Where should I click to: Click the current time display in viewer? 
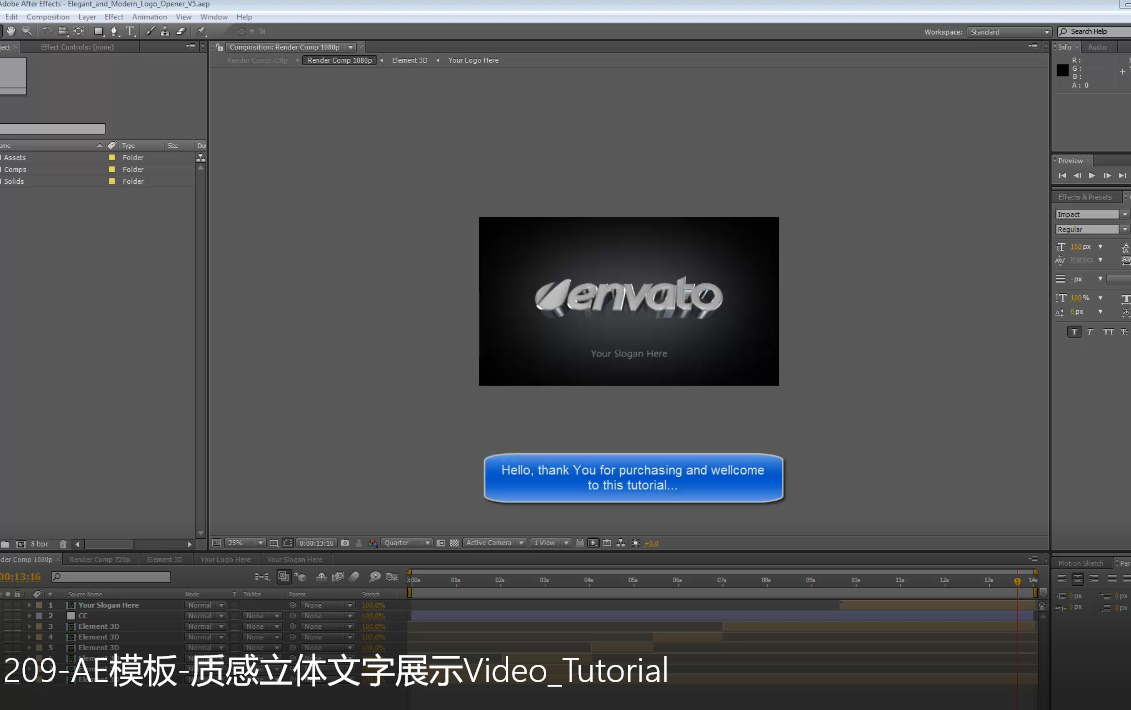click(x=317, y=543)
